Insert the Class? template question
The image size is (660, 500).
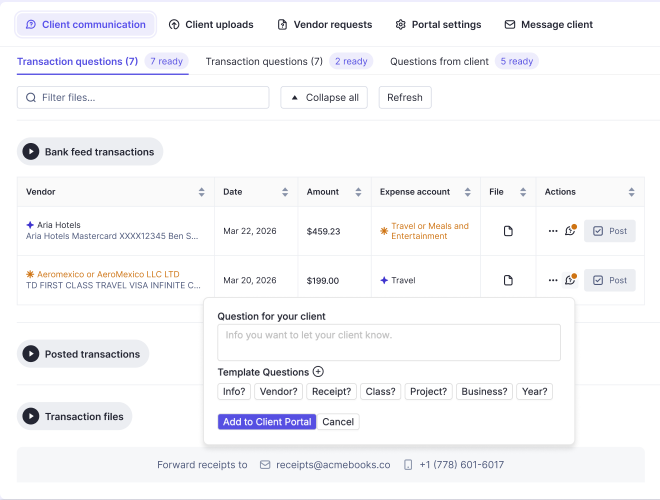pos(381,391)
